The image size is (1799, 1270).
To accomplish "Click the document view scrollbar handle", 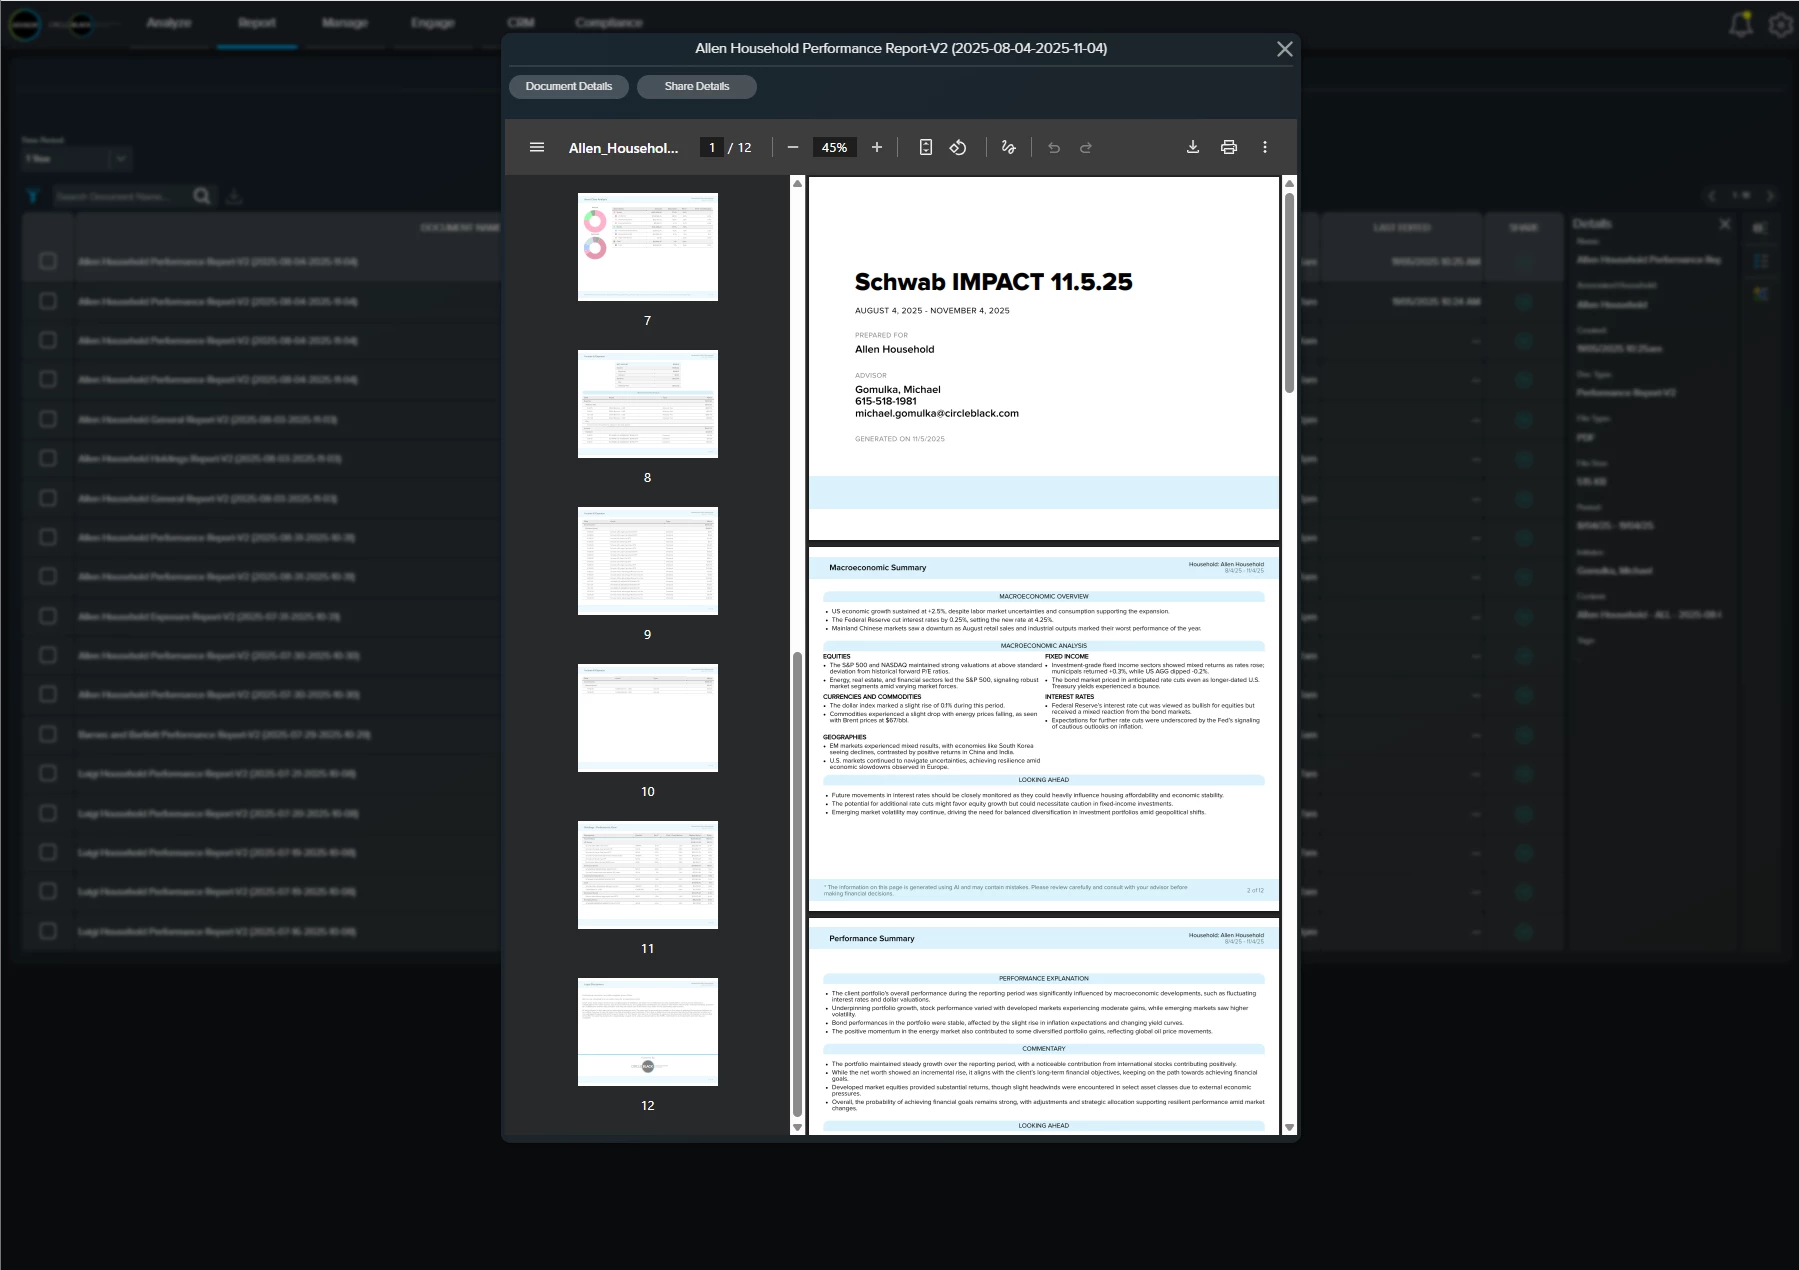I will (1289, 292).
